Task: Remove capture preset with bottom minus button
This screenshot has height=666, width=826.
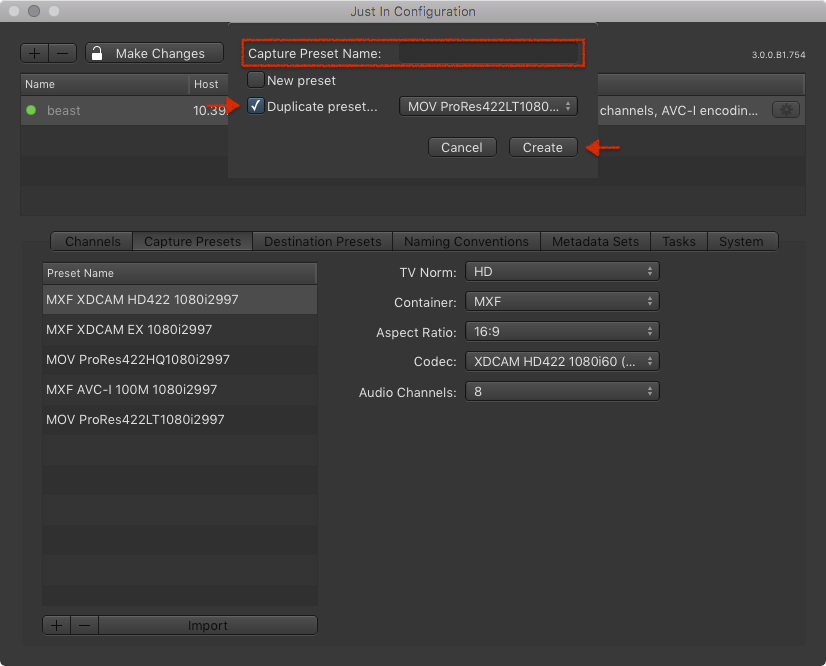Action: (84, 625)
